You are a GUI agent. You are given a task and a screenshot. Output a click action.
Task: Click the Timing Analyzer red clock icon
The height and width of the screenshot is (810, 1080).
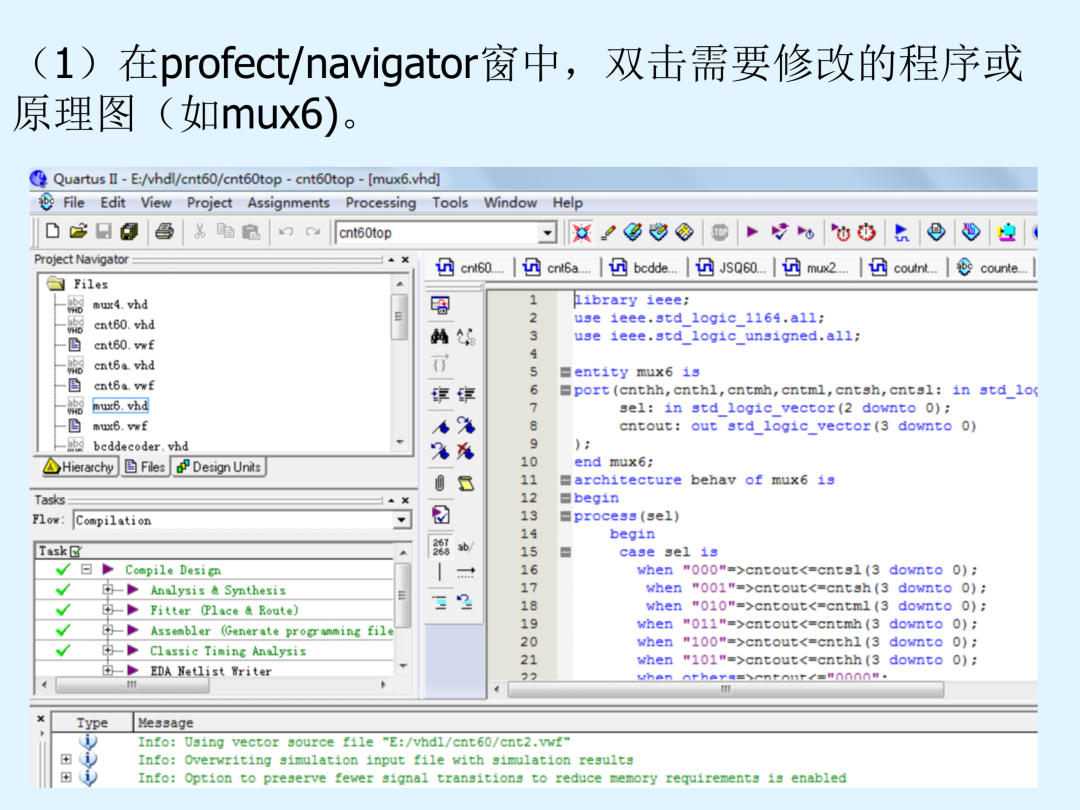click(866, 232)
